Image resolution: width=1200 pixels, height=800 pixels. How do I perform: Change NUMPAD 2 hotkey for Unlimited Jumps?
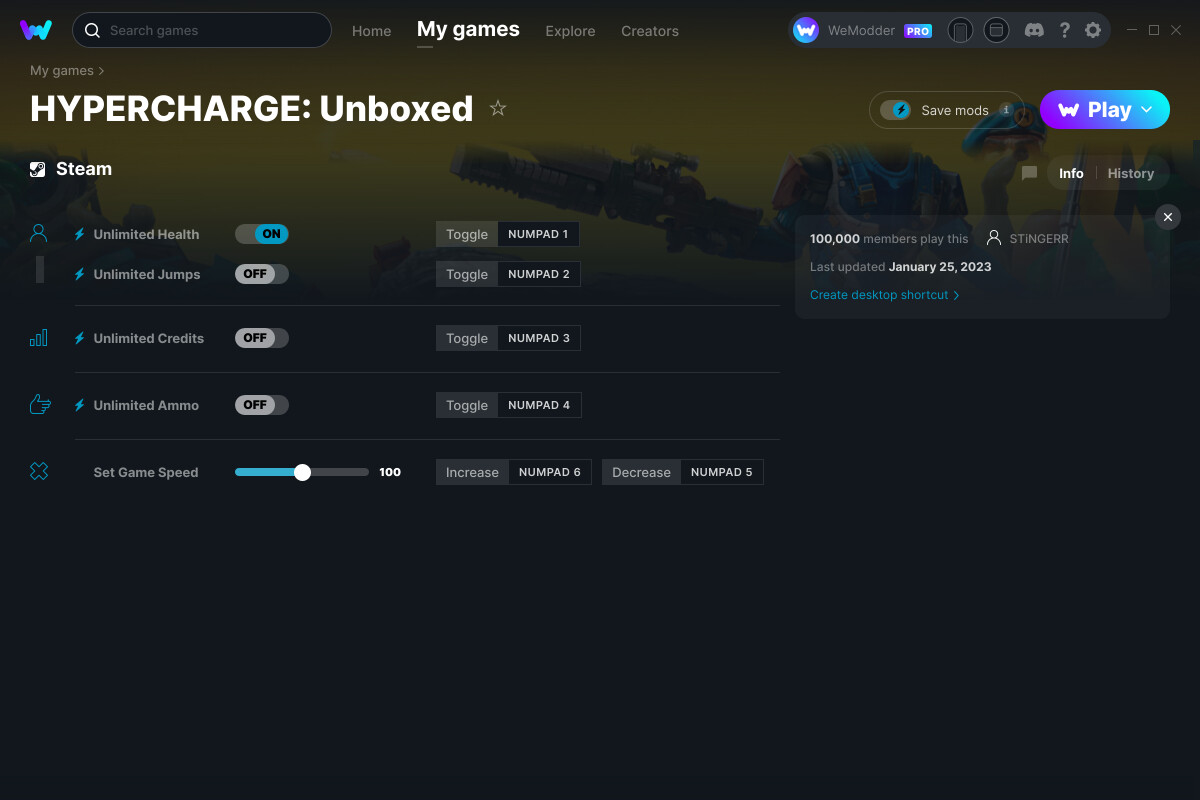(539, 274)
